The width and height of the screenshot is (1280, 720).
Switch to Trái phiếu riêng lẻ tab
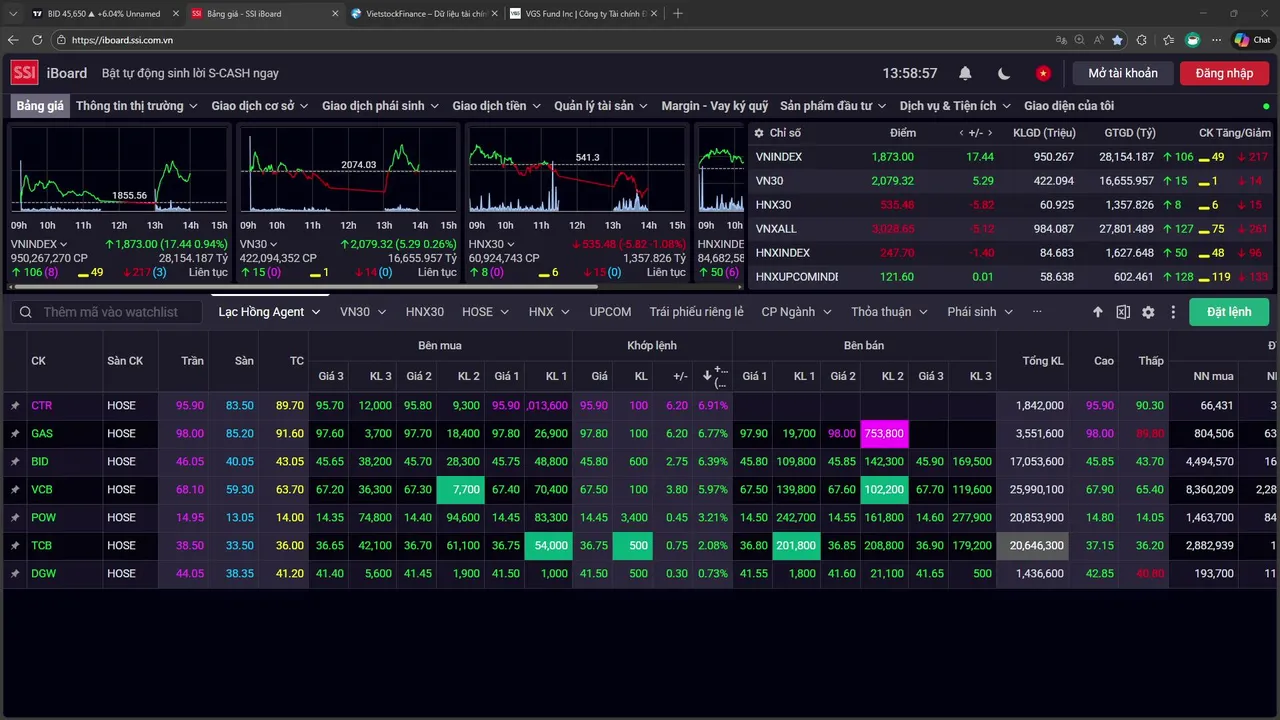tap(696, 312)
